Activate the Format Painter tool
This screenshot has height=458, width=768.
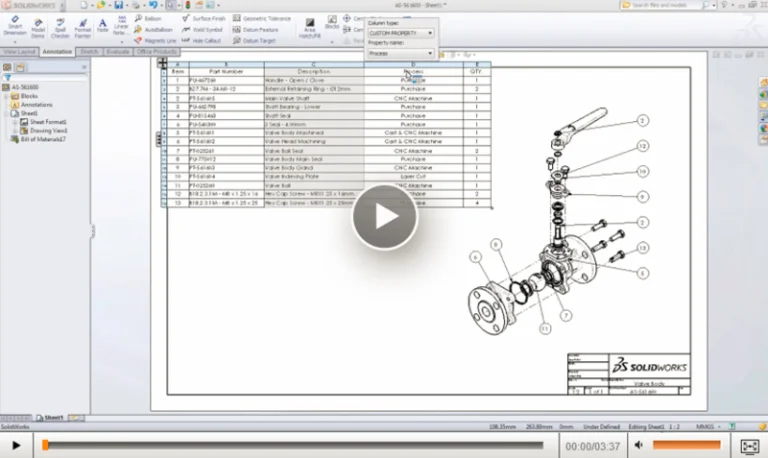[x=82, y=28]
